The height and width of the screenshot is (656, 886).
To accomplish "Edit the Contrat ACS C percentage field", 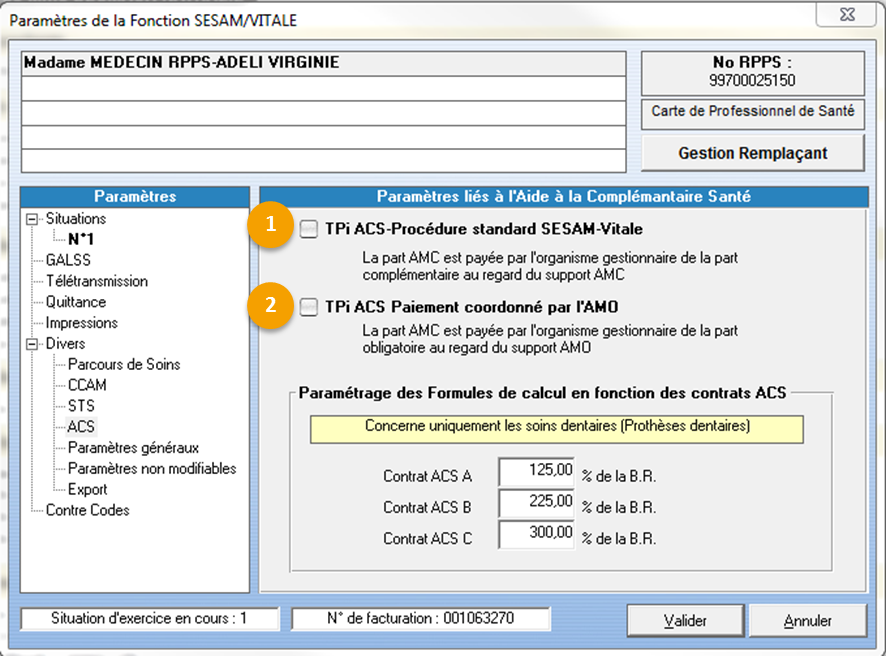I will (x=536, y=534).
